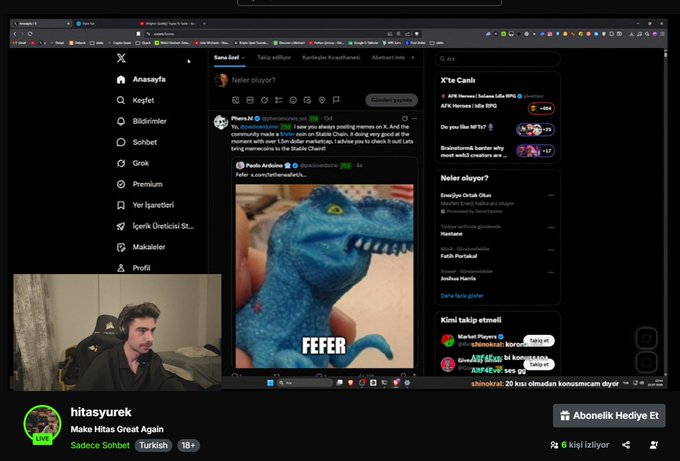
Task: Join the AFK Heroes Idle RPG live
Action: pyautogui.click(x=497, y=104)
